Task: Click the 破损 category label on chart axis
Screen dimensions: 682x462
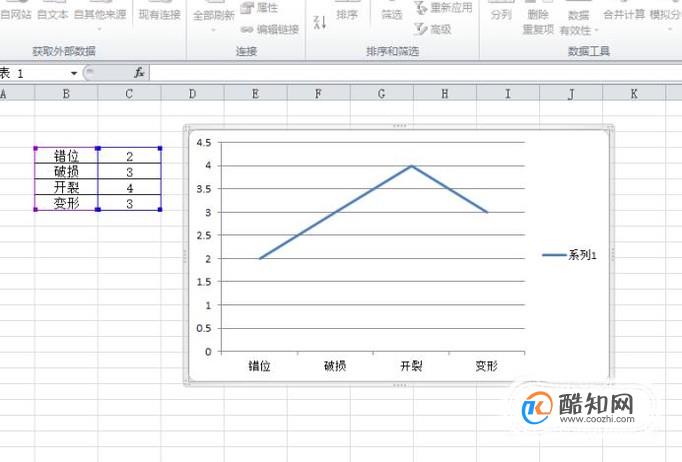Action: coord(335,366)
